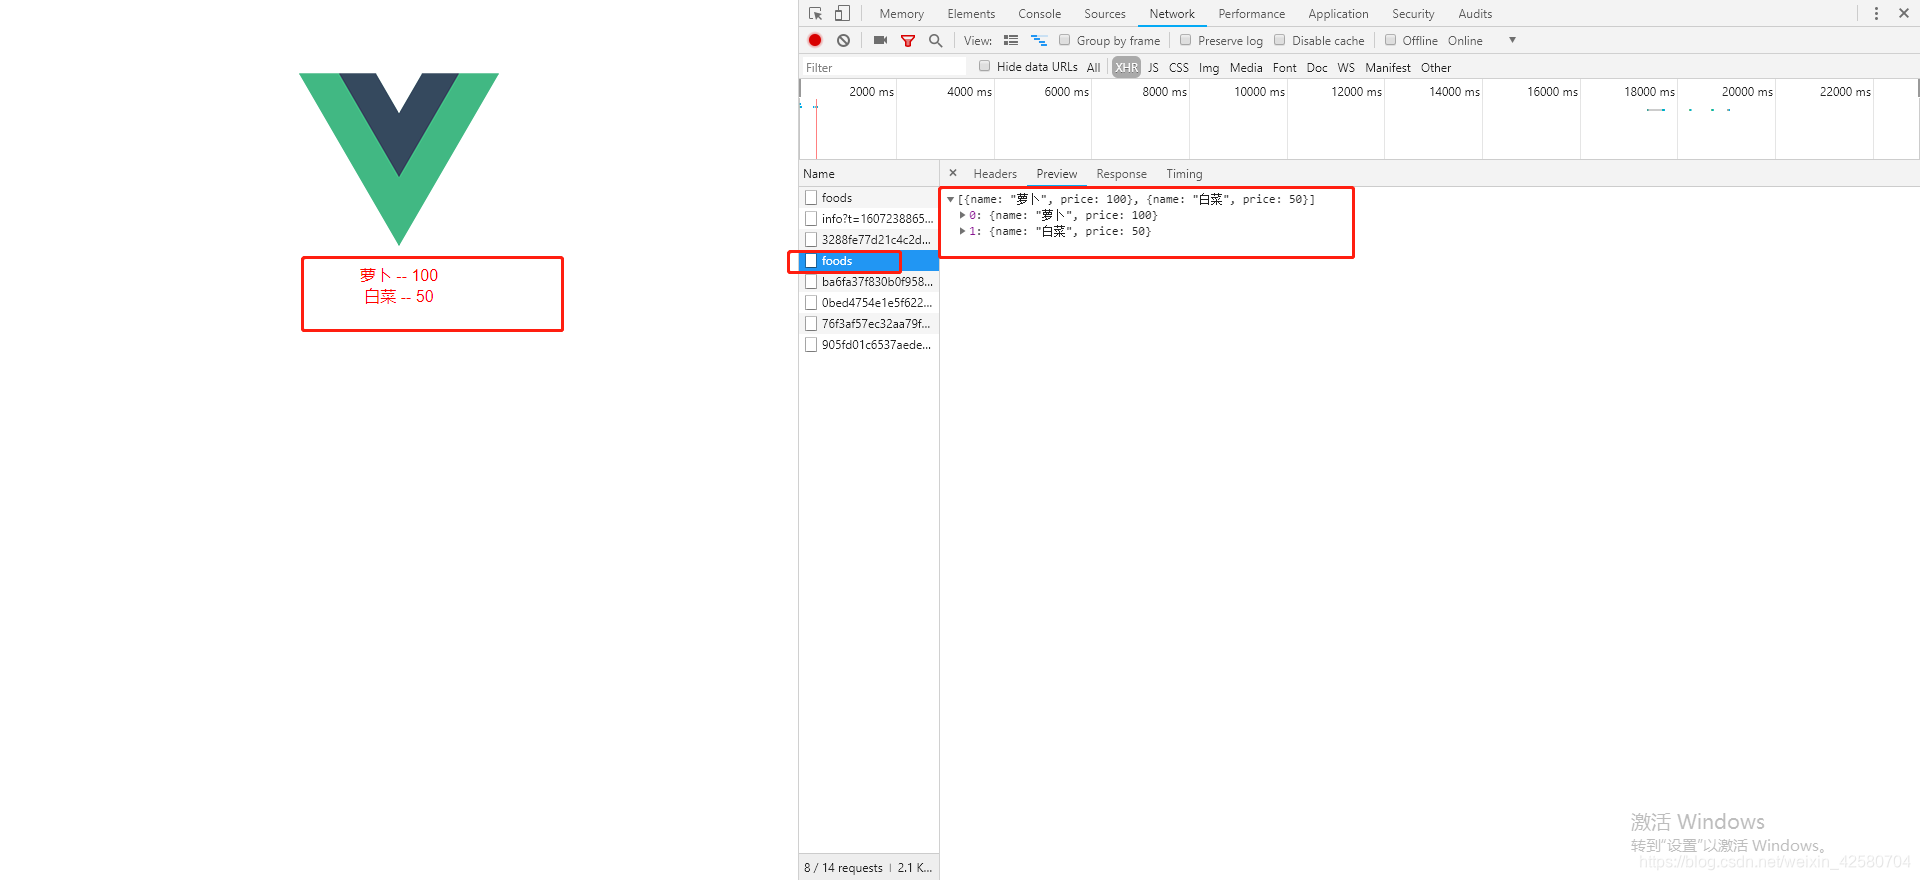
Task: Select the first foods request row
Action: 869,198
